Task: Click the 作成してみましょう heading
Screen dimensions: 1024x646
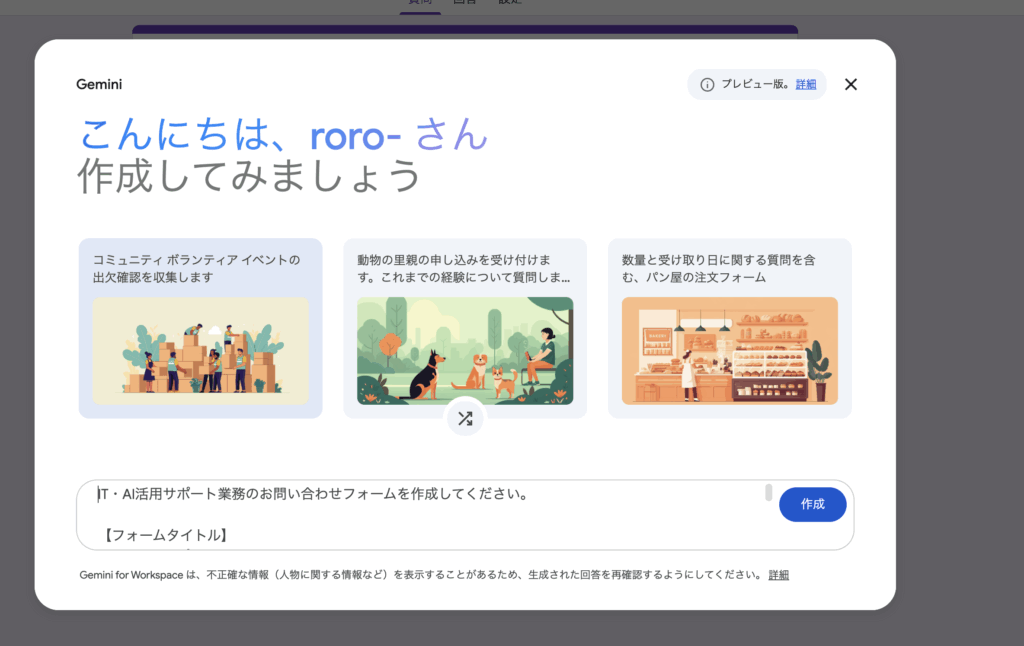Action: tap(249, 177)
